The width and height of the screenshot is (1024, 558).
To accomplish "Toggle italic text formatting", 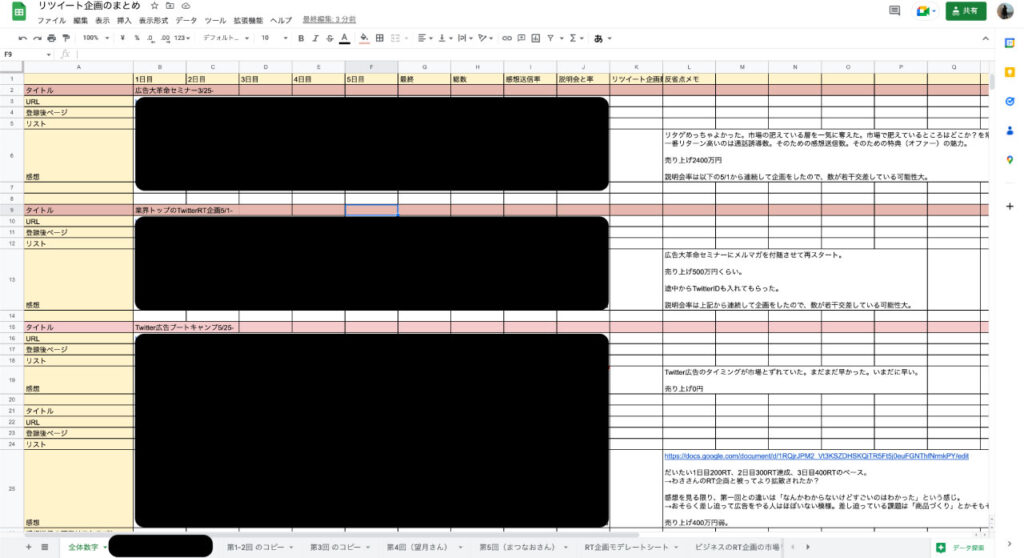I will pos(315,38).
